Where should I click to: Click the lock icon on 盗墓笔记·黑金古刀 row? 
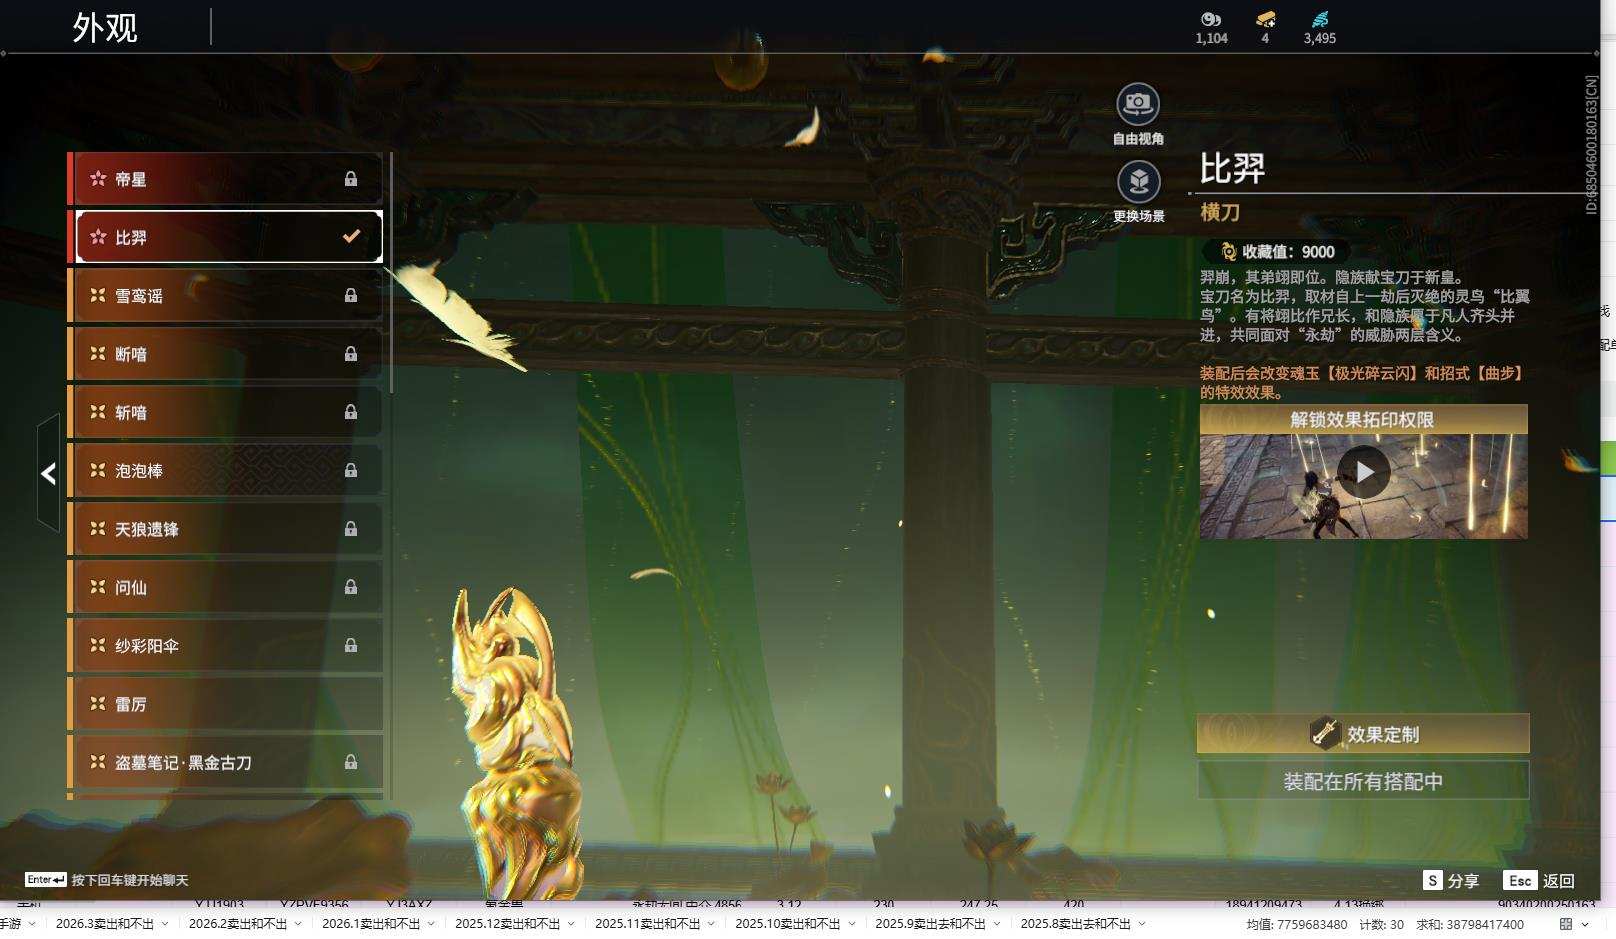point(351,762)
